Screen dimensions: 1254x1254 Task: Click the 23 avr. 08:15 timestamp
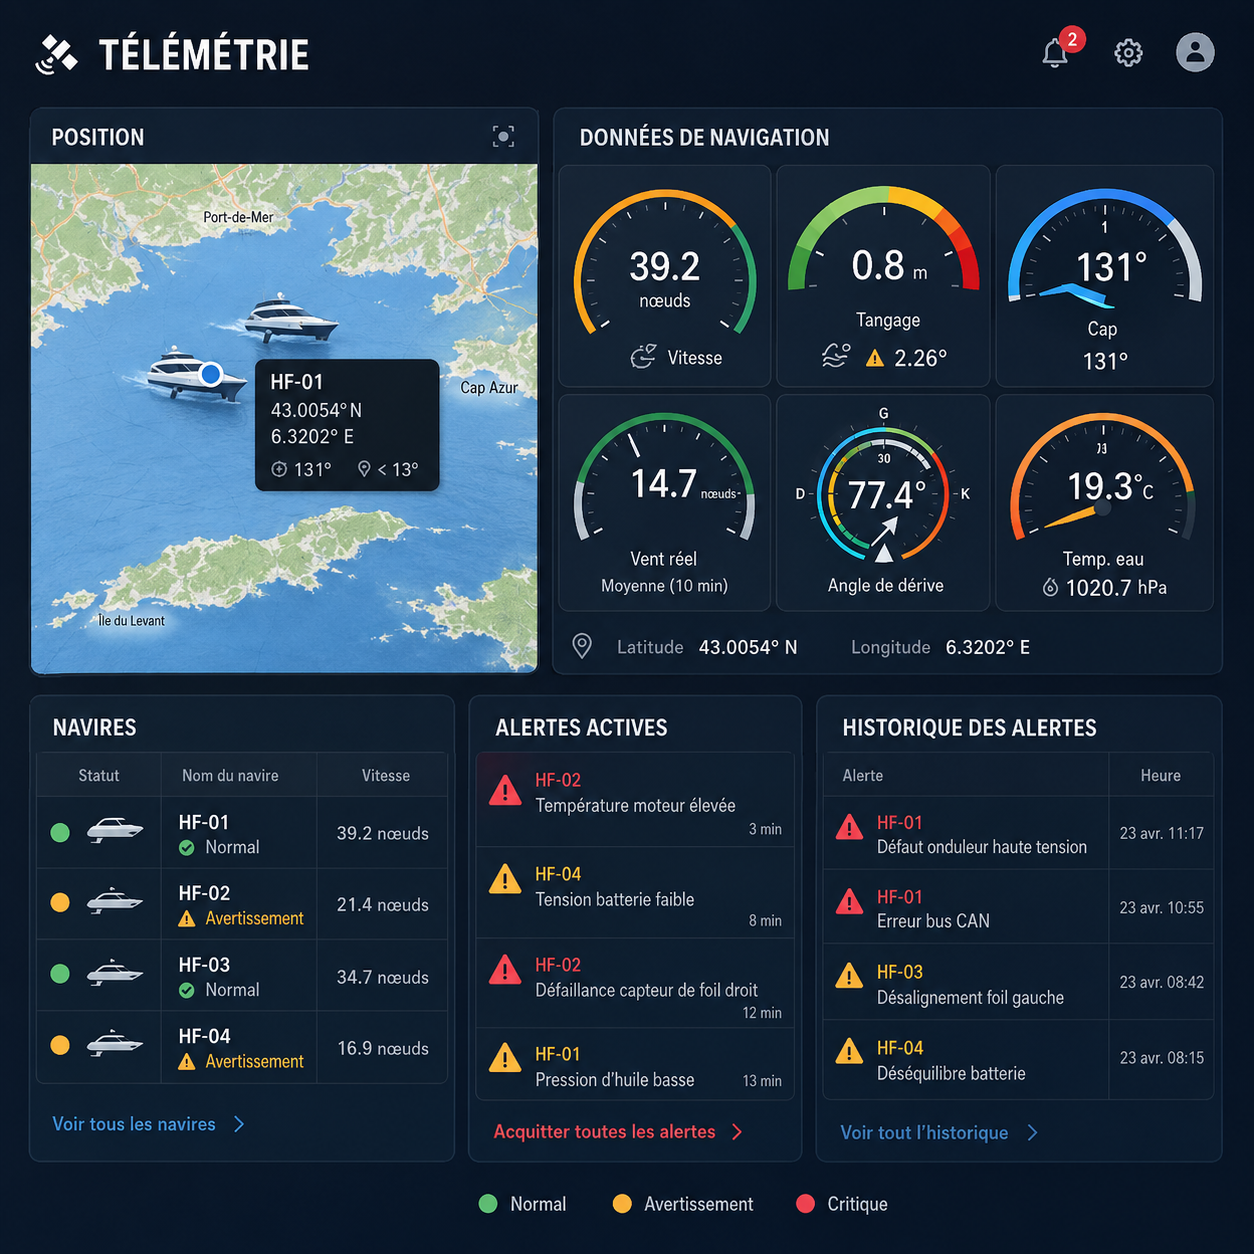coord(1161,1058)
